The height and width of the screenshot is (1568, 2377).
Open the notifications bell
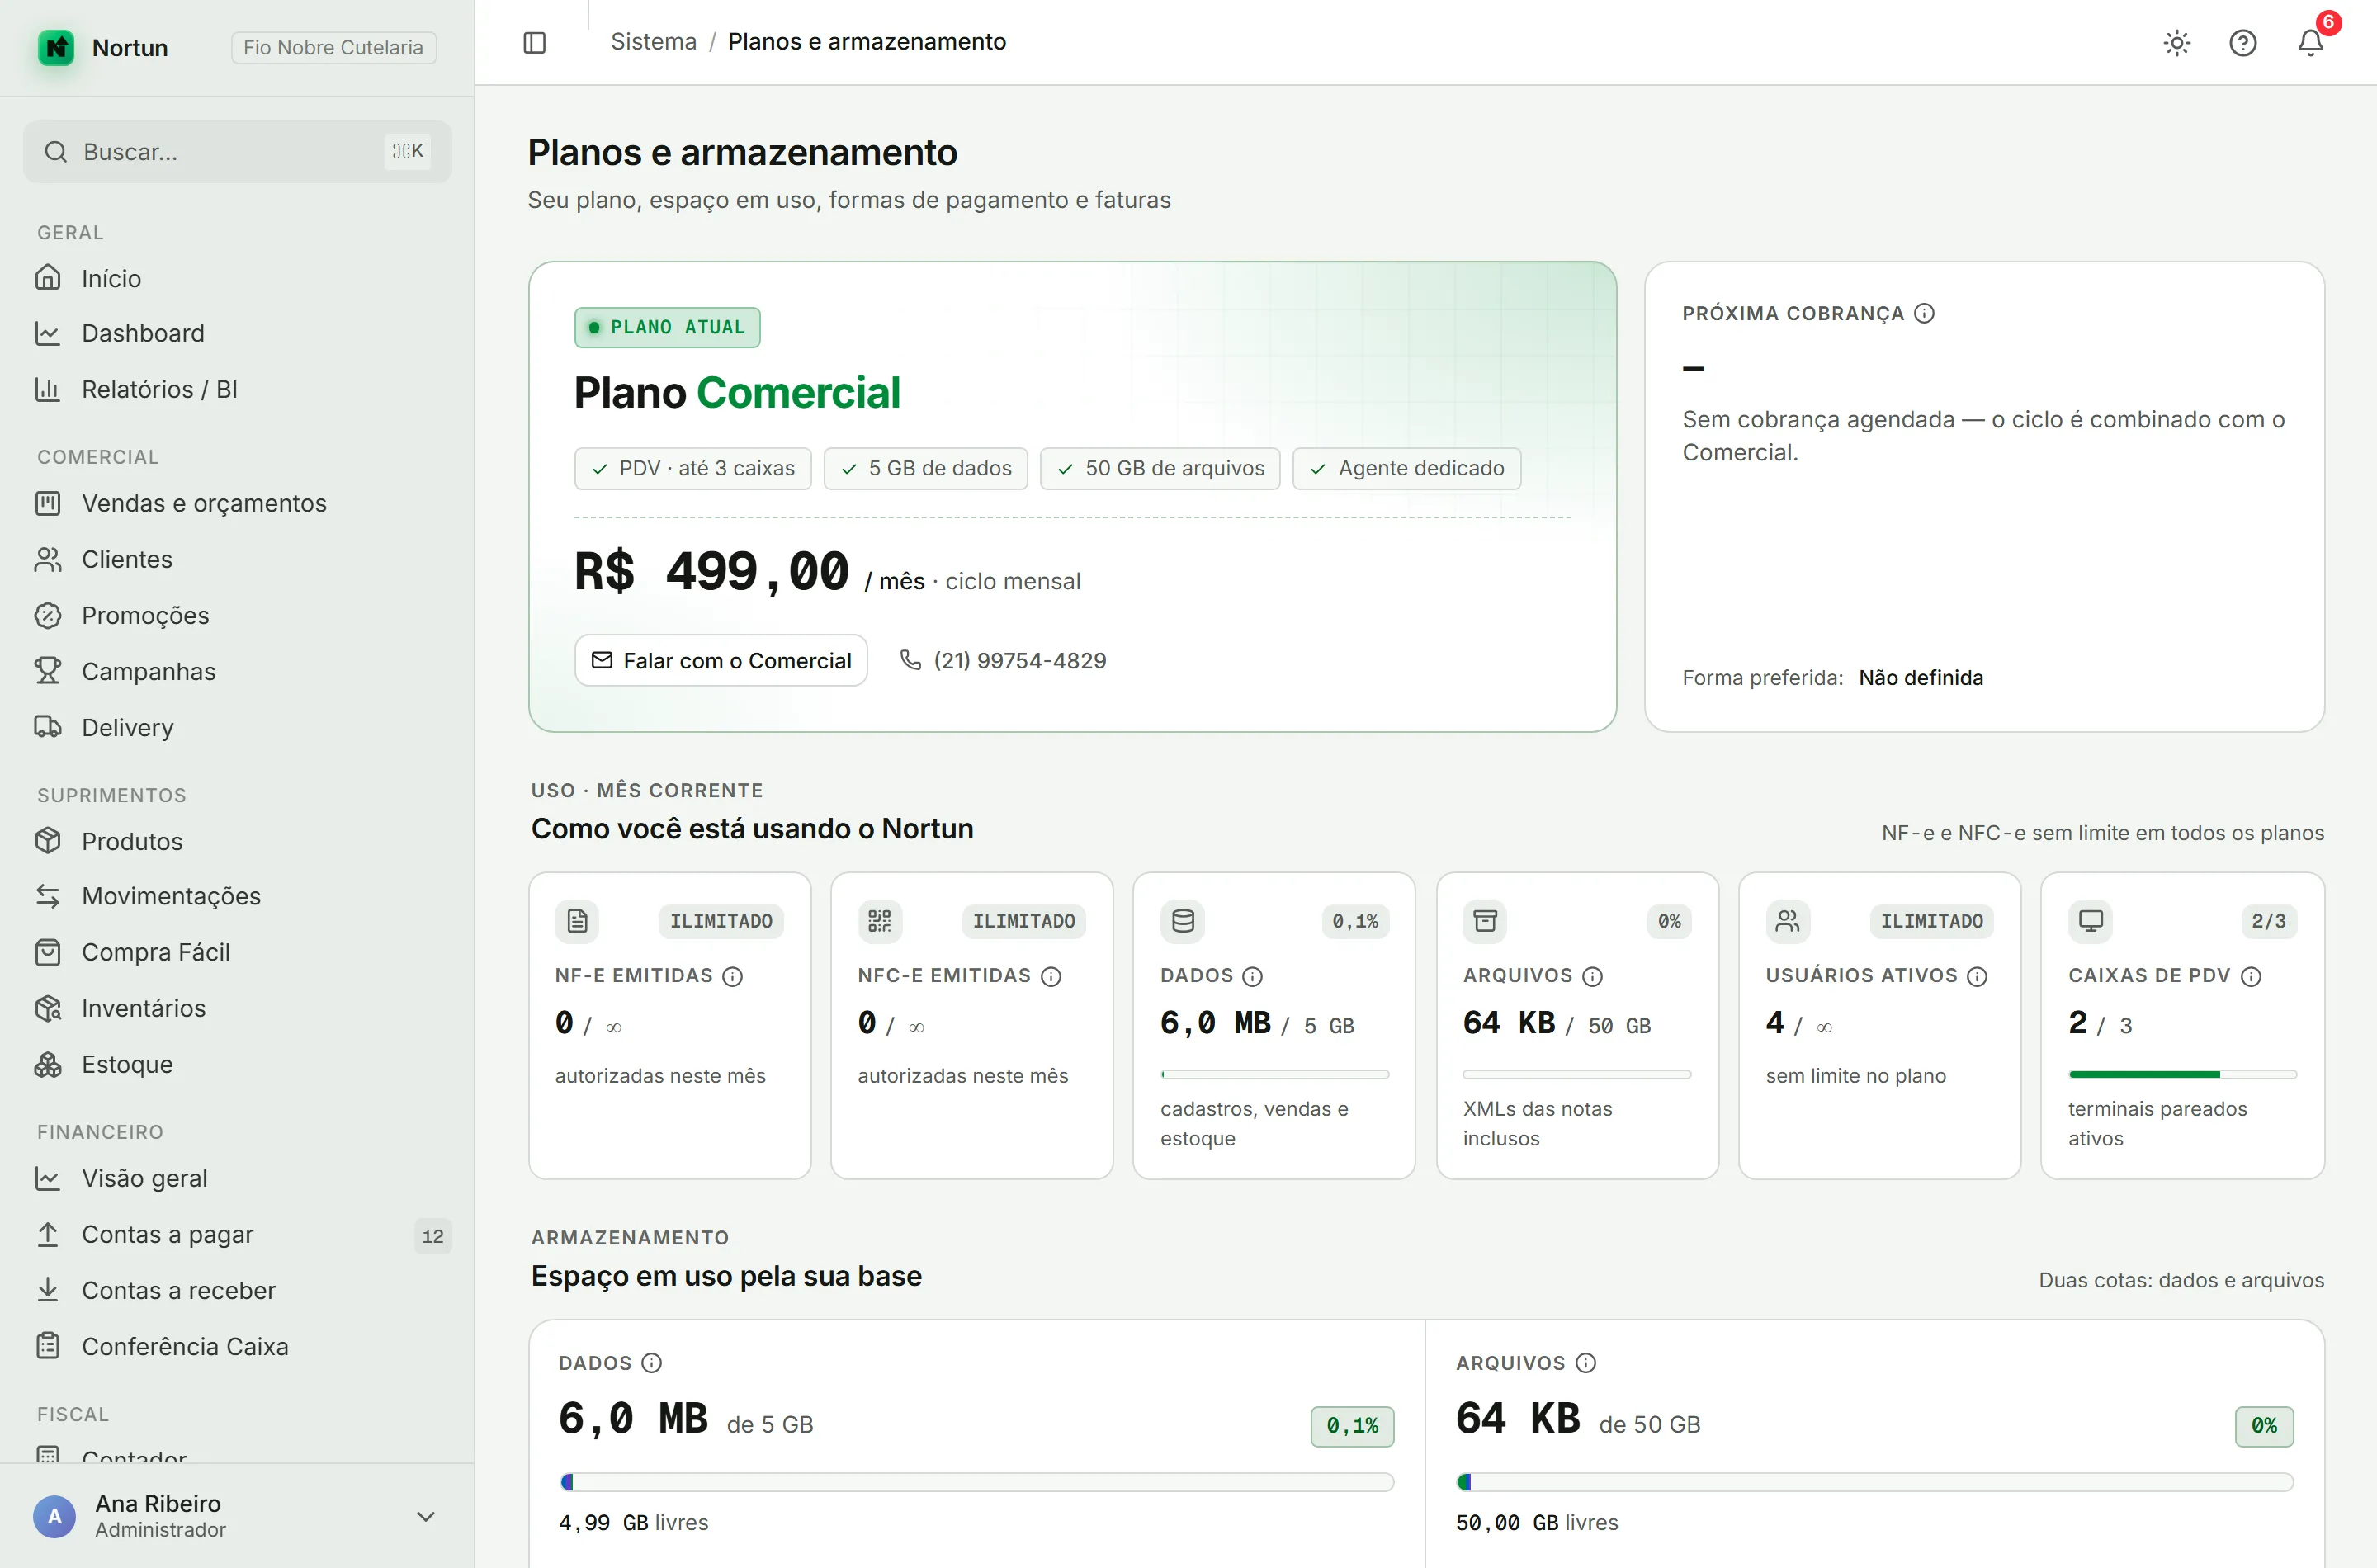tap(2310, 42)
